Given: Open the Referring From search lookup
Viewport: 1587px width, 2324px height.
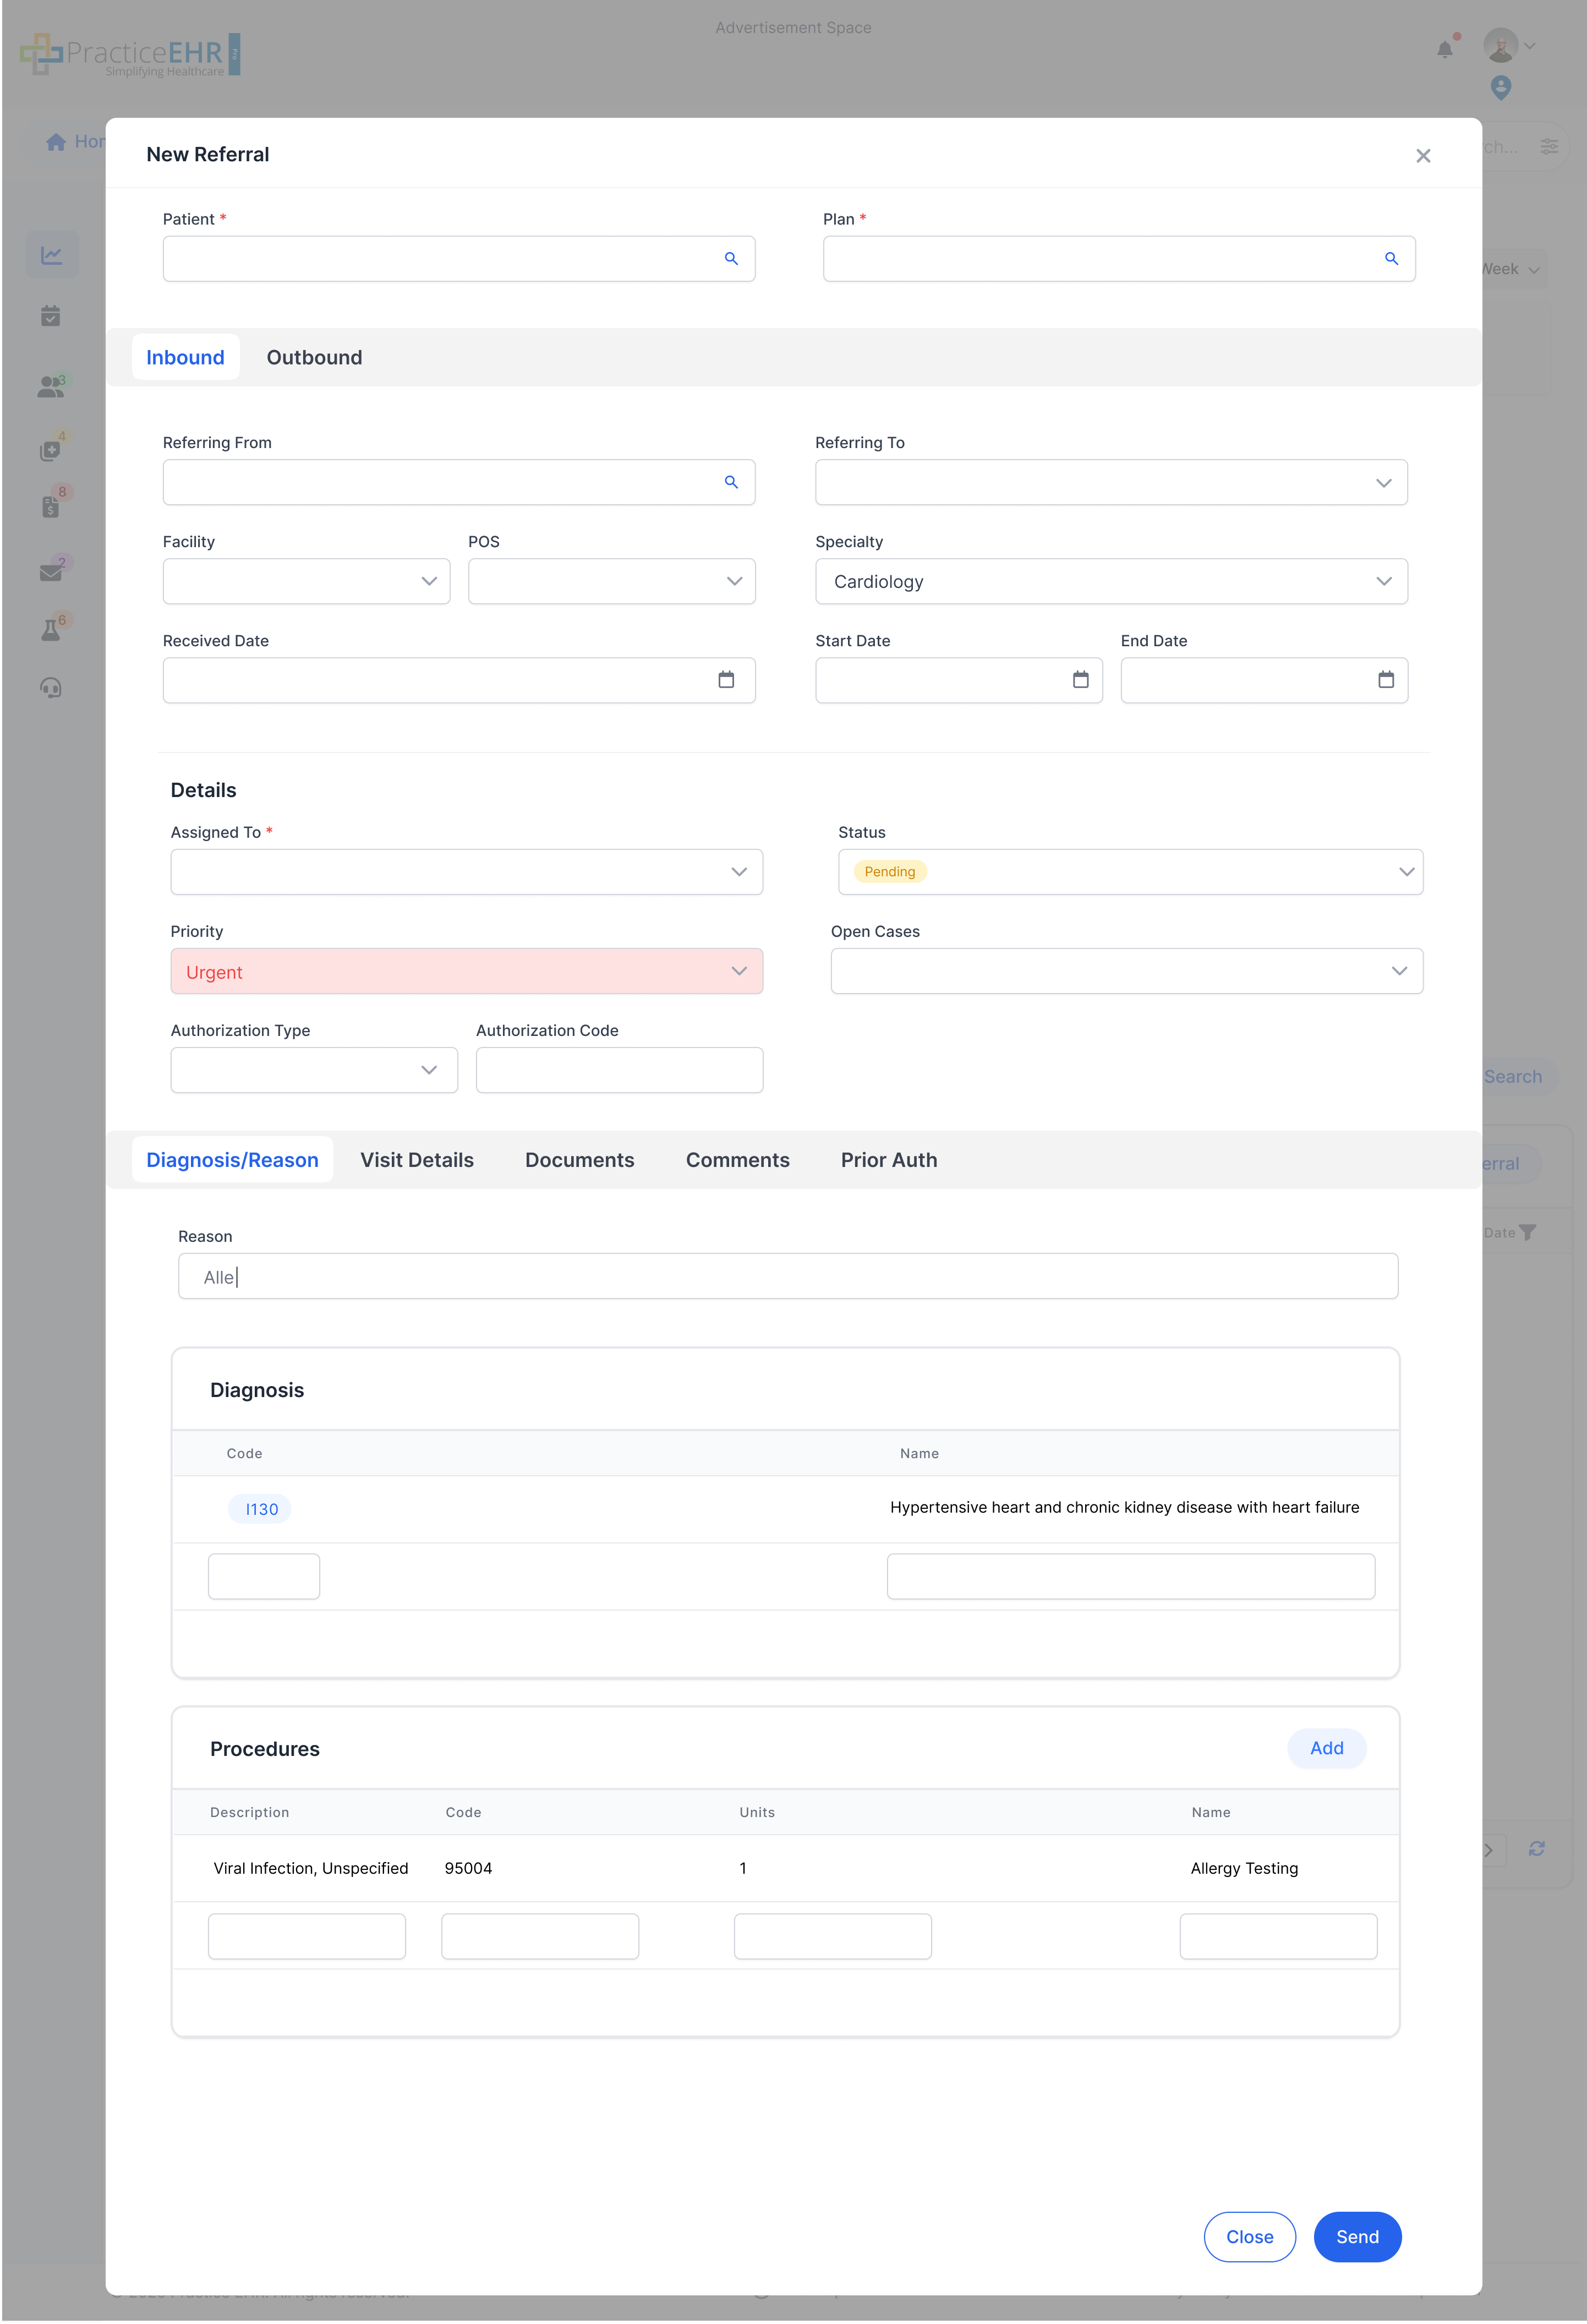Looking at the screenshot, I should (731, 481).
